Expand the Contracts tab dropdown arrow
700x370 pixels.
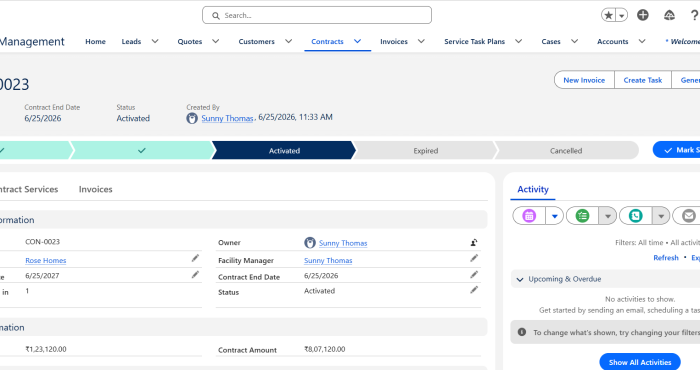(358, 41)
